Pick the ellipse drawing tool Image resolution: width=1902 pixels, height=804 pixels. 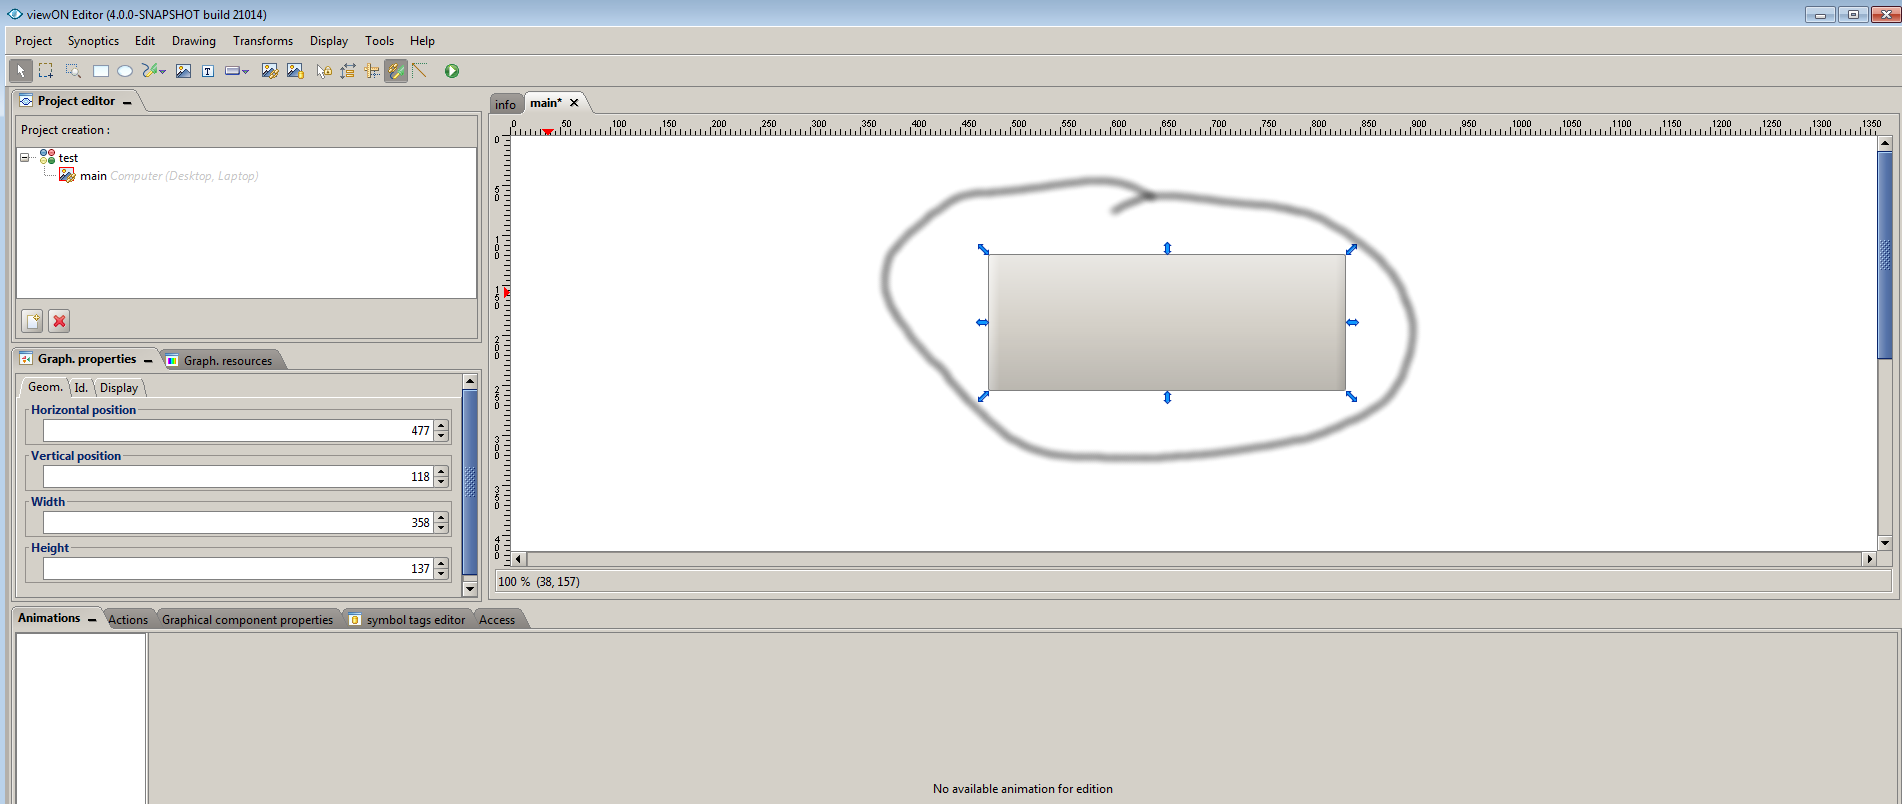click(125, 71)
